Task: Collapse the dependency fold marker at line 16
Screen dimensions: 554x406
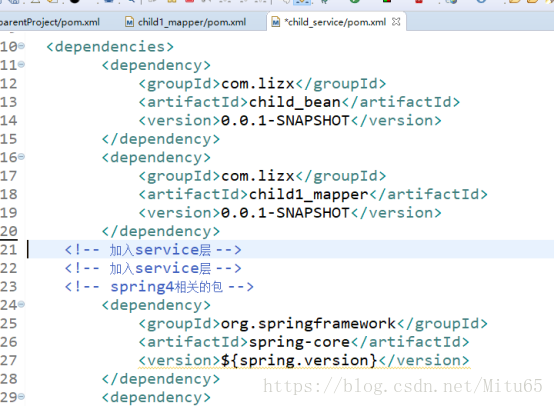Action: pos(21,157)
